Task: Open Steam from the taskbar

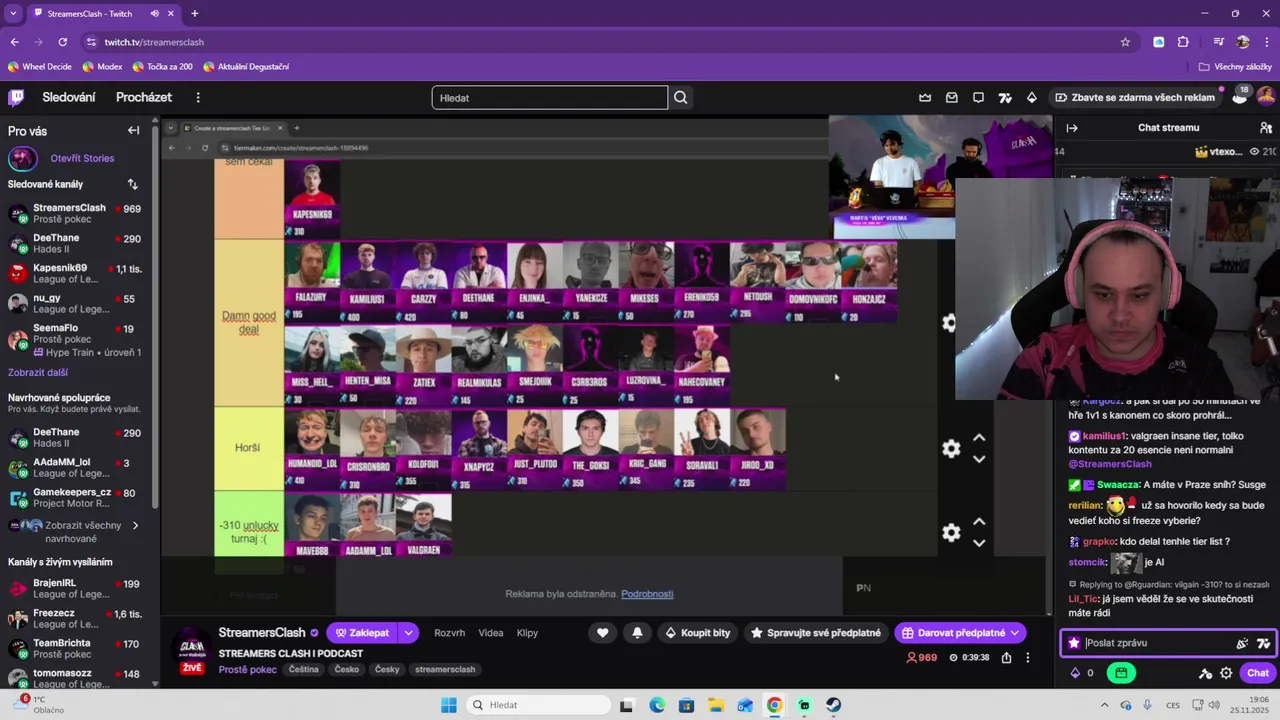Action: 833,705
